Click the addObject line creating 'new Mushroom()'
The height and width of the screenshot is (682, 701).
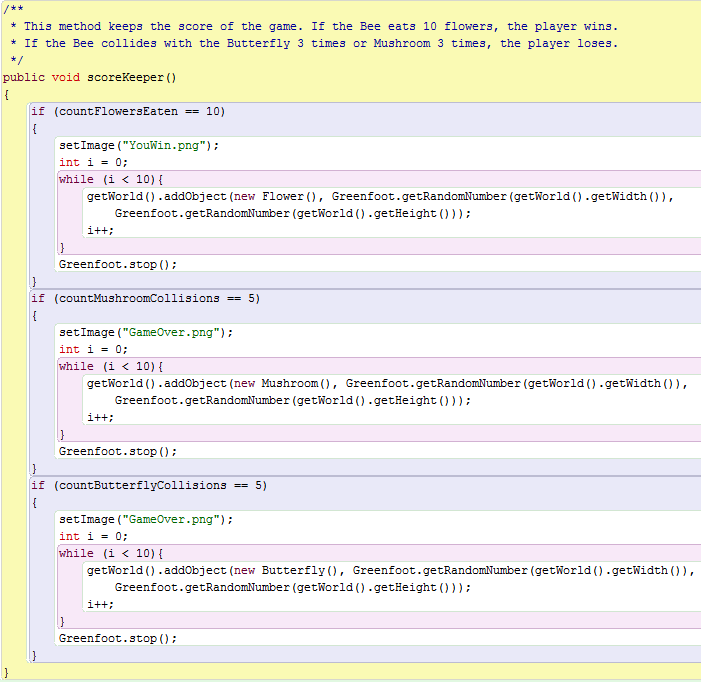(387, 383)
